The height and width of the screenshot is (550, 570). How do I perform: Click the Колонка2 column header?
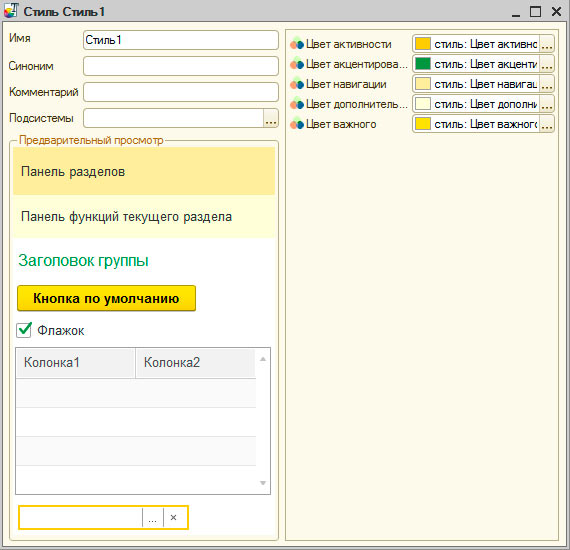click(x=196, y=363)
